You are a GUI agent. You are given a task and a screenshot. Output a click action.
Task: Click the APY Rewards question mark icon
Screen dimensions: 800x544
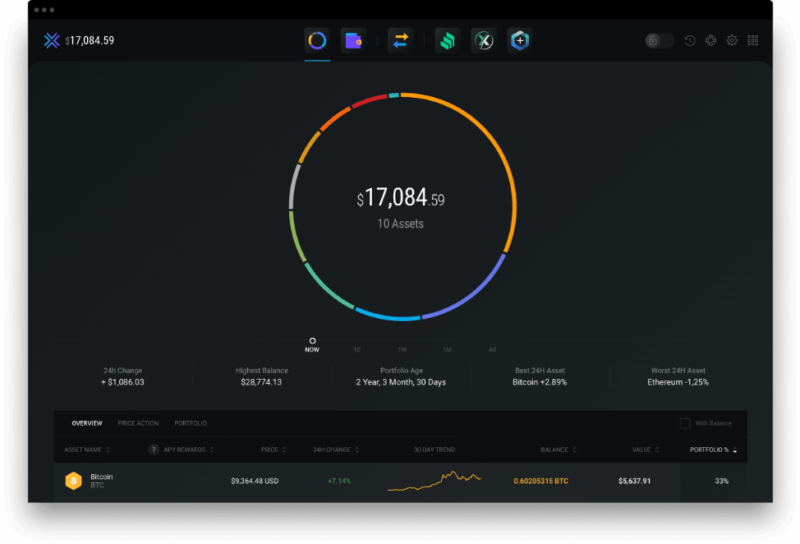153,450
